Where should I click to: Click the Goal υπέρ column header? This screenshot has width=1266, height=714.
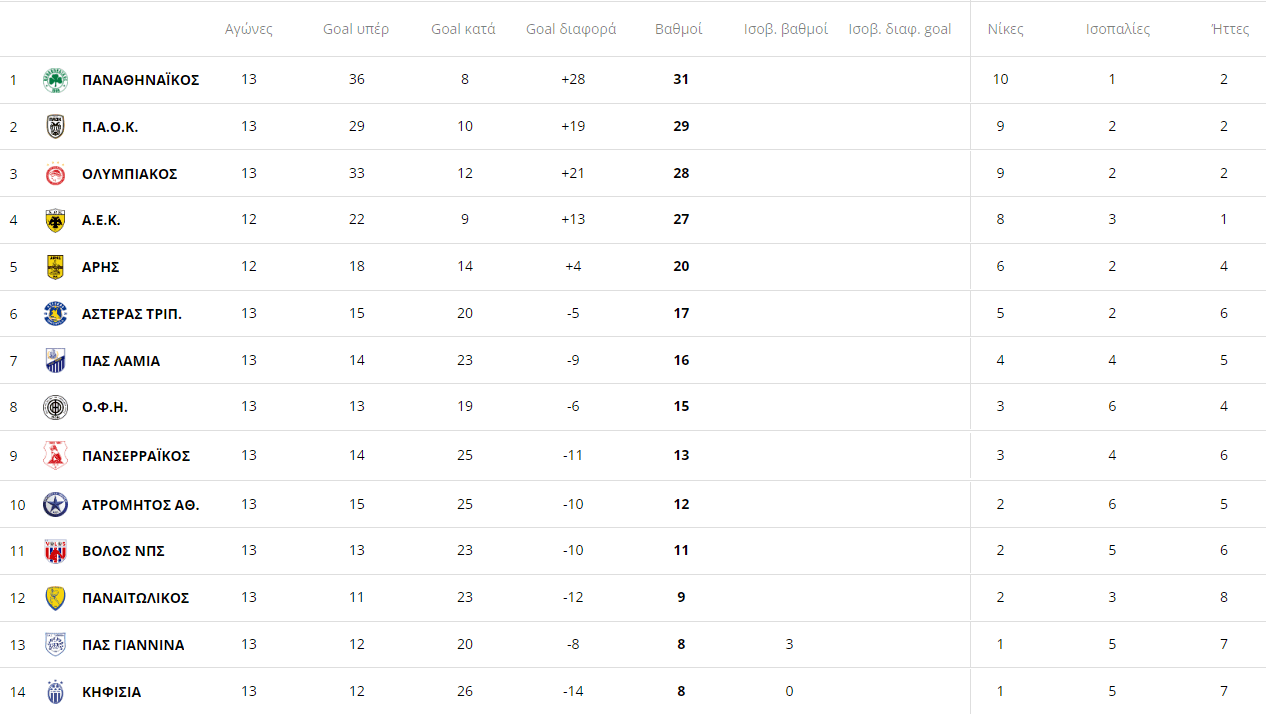point(356,29)
